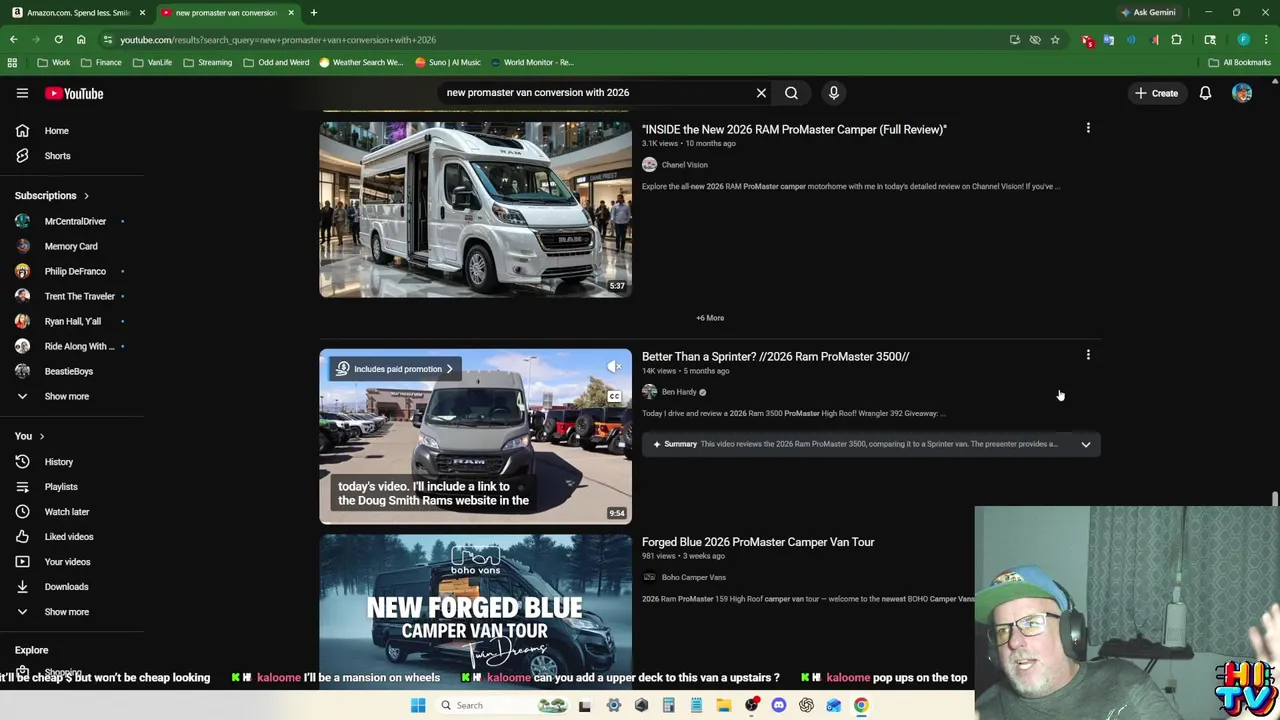Open Ryan Hall, Y'all channel
This screenshot has height=720, width=1280.
[x=72, y=321]
